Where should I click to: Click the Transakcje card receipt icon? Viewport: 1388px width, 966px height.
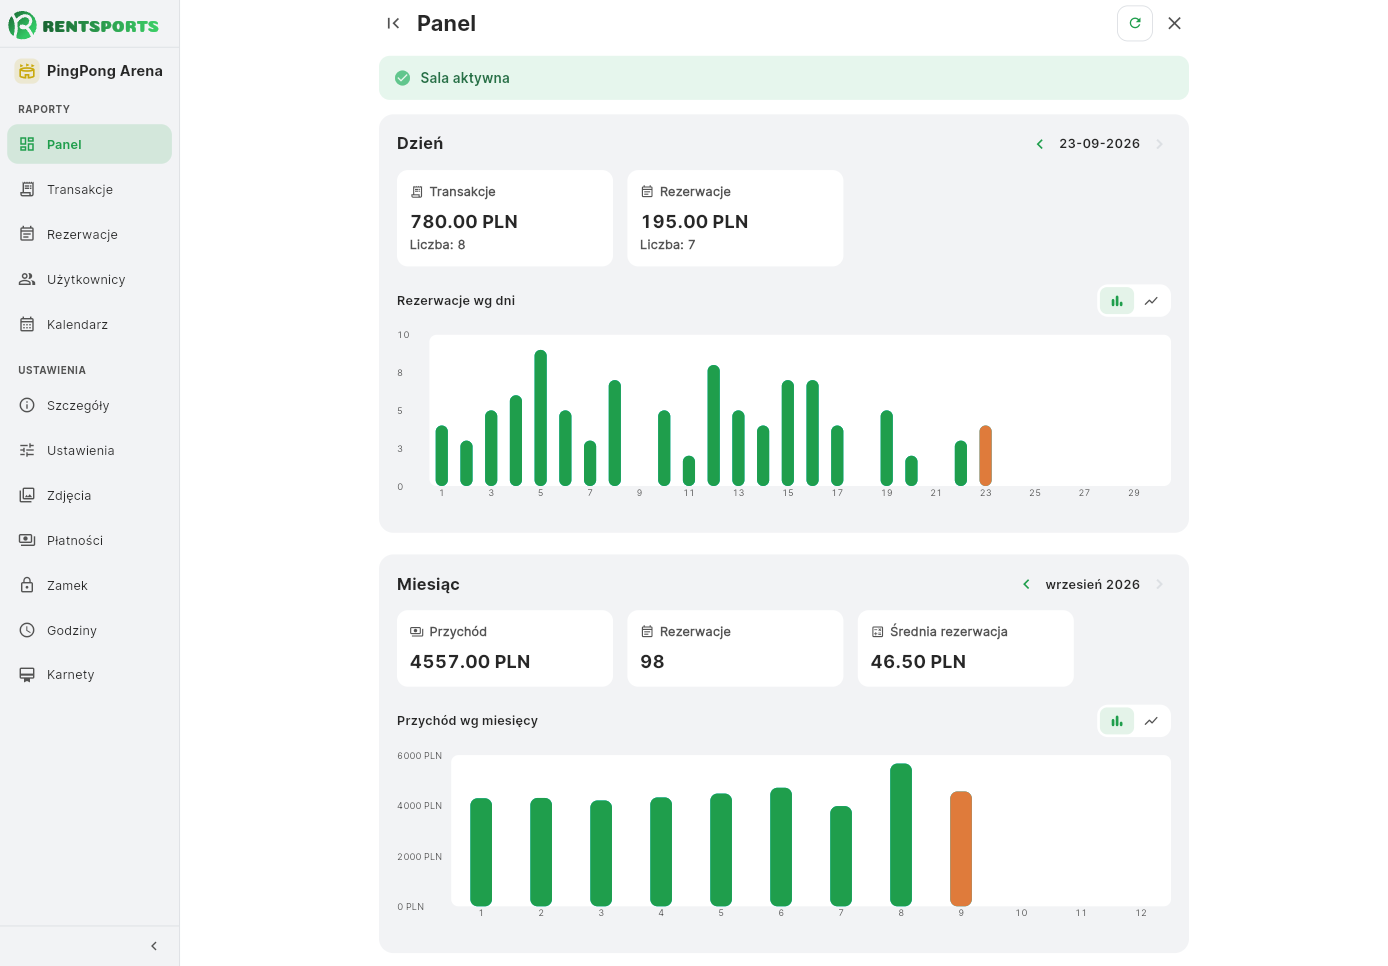click(417, 192)
